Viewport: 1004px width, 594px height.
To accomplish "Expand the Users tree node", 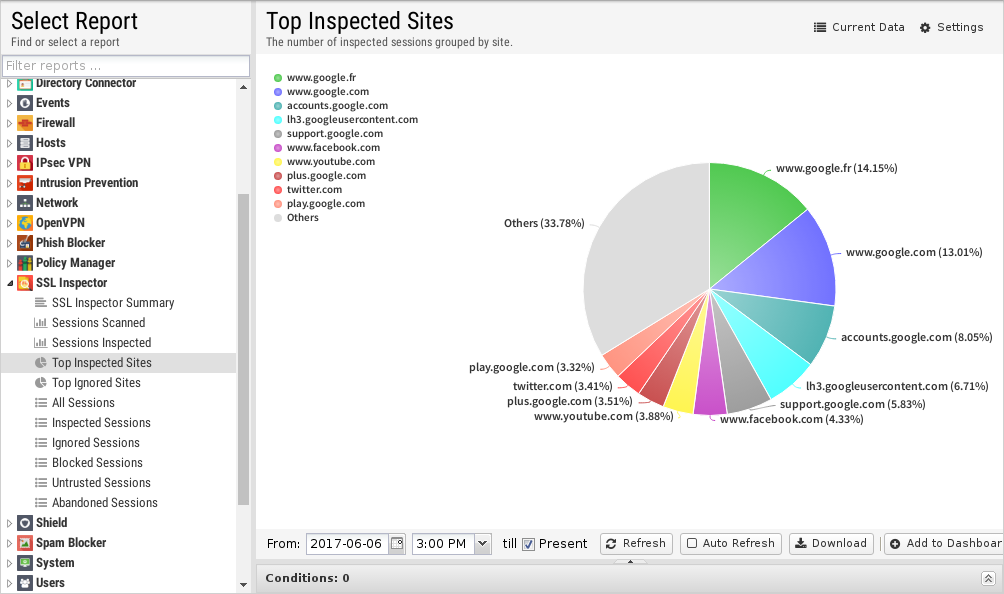I will point(10,583).
